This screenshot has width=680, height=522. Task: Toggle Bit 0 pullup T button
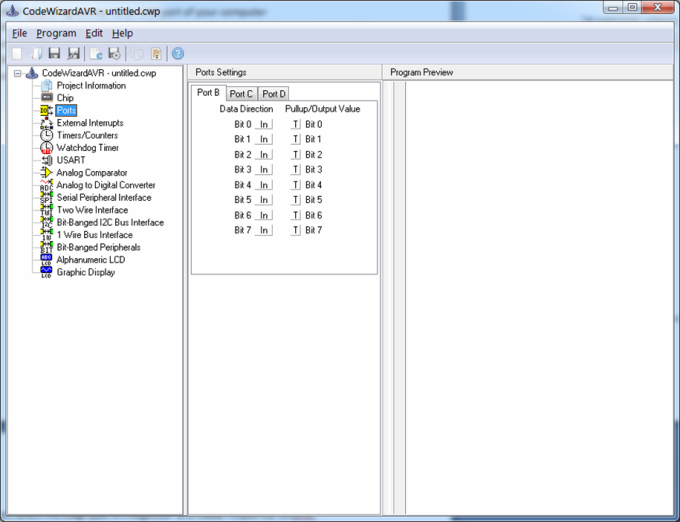coord(295,124)
